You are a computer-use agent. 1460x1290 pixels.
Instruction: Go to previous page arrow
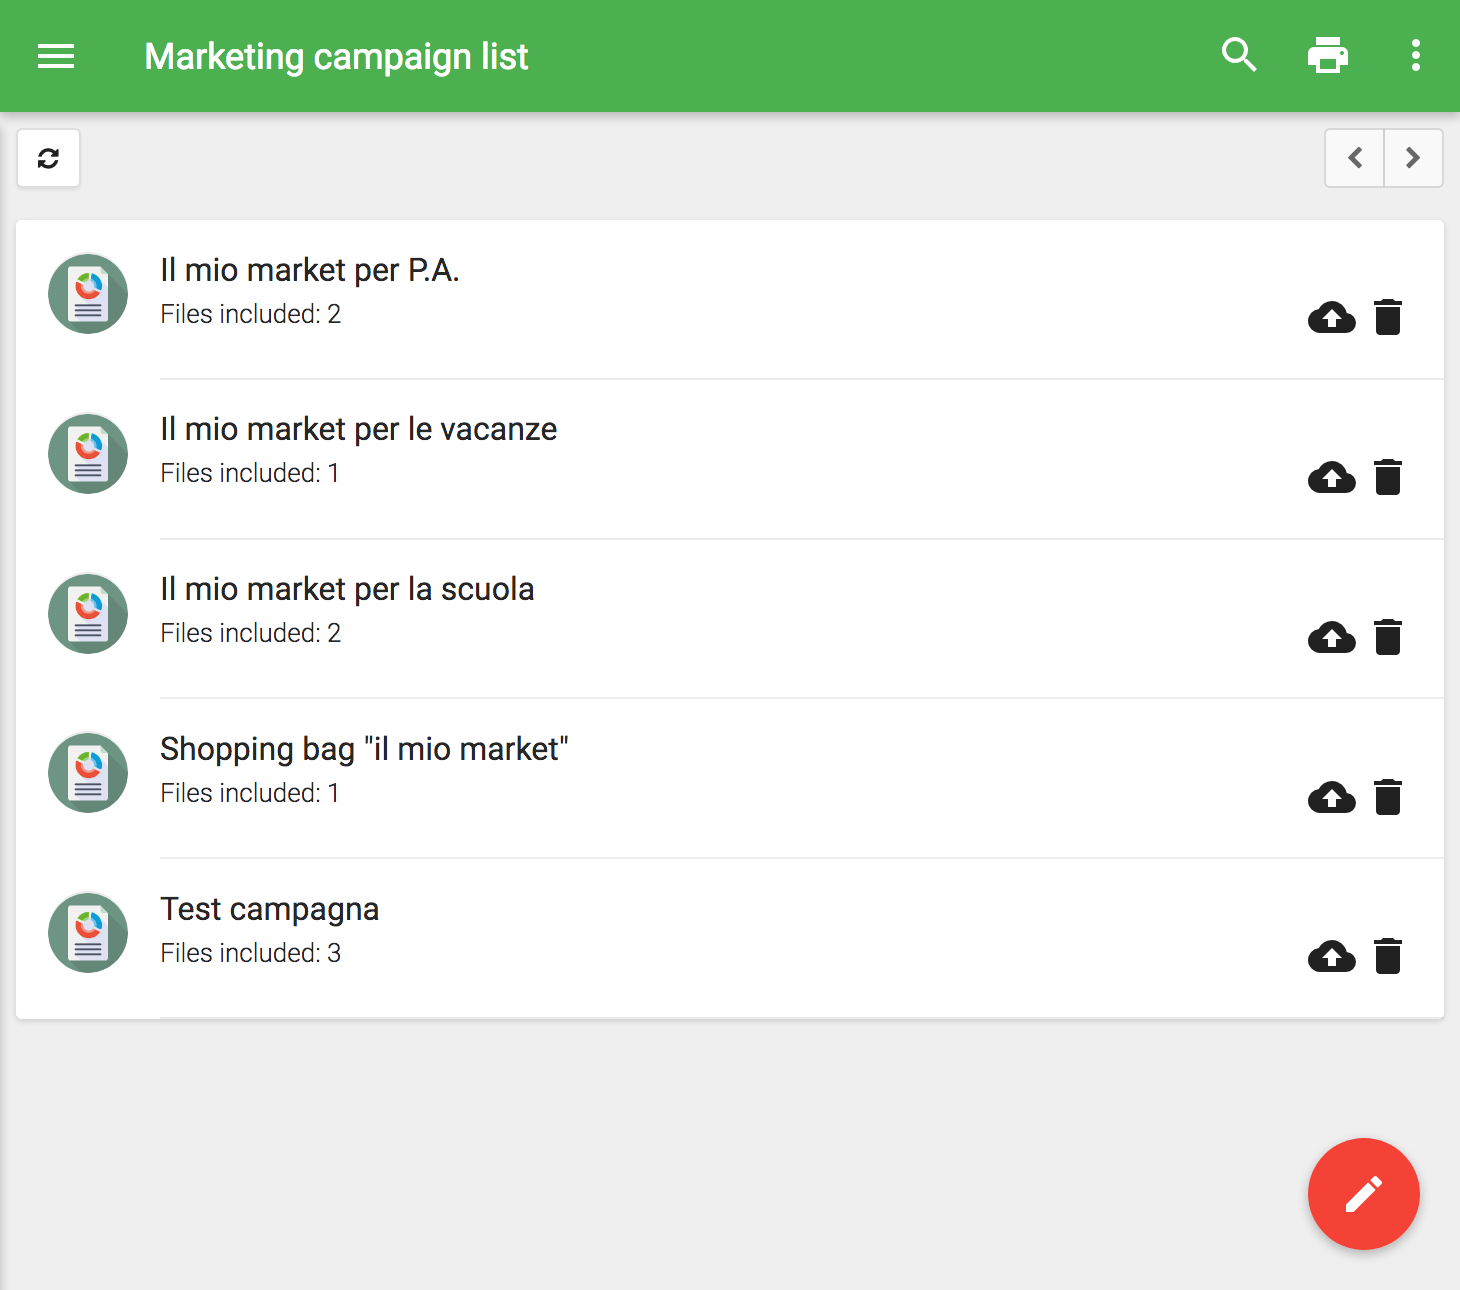(x=1355, y=158)
